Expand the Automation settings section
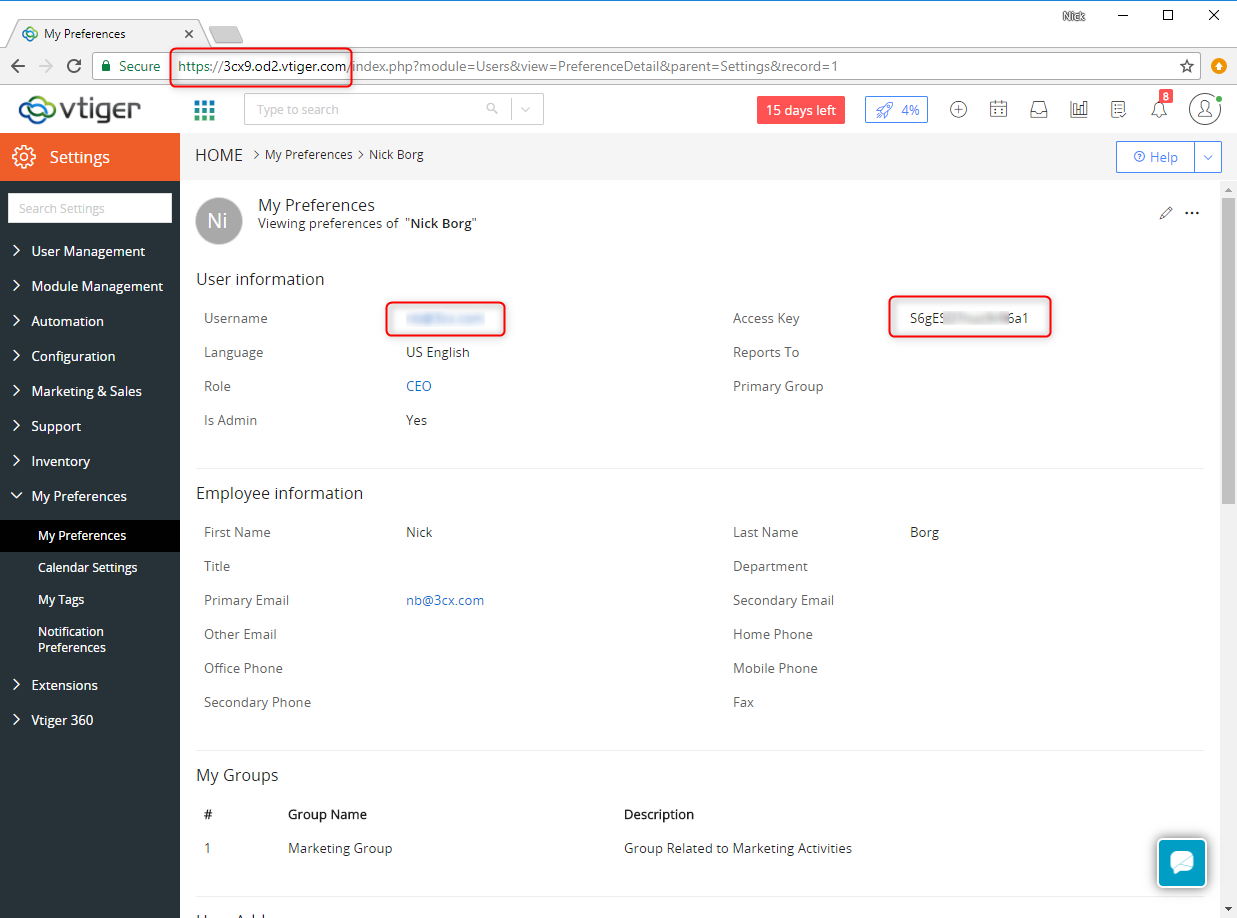 click(67, 321)
